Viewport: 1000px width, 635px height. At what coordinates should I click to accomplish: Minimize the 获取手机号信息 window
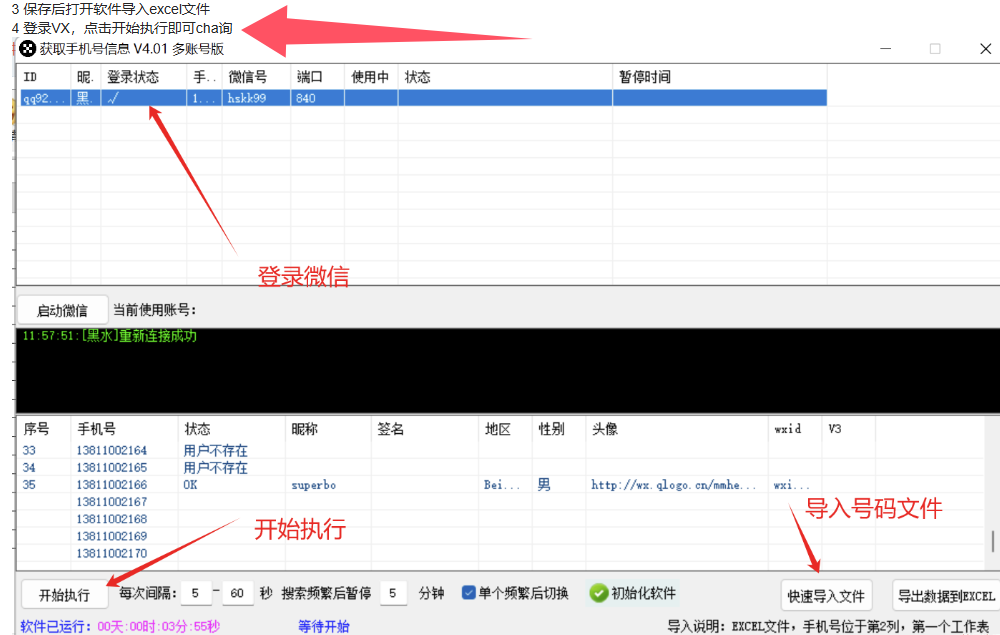click(x=884, y=48)
